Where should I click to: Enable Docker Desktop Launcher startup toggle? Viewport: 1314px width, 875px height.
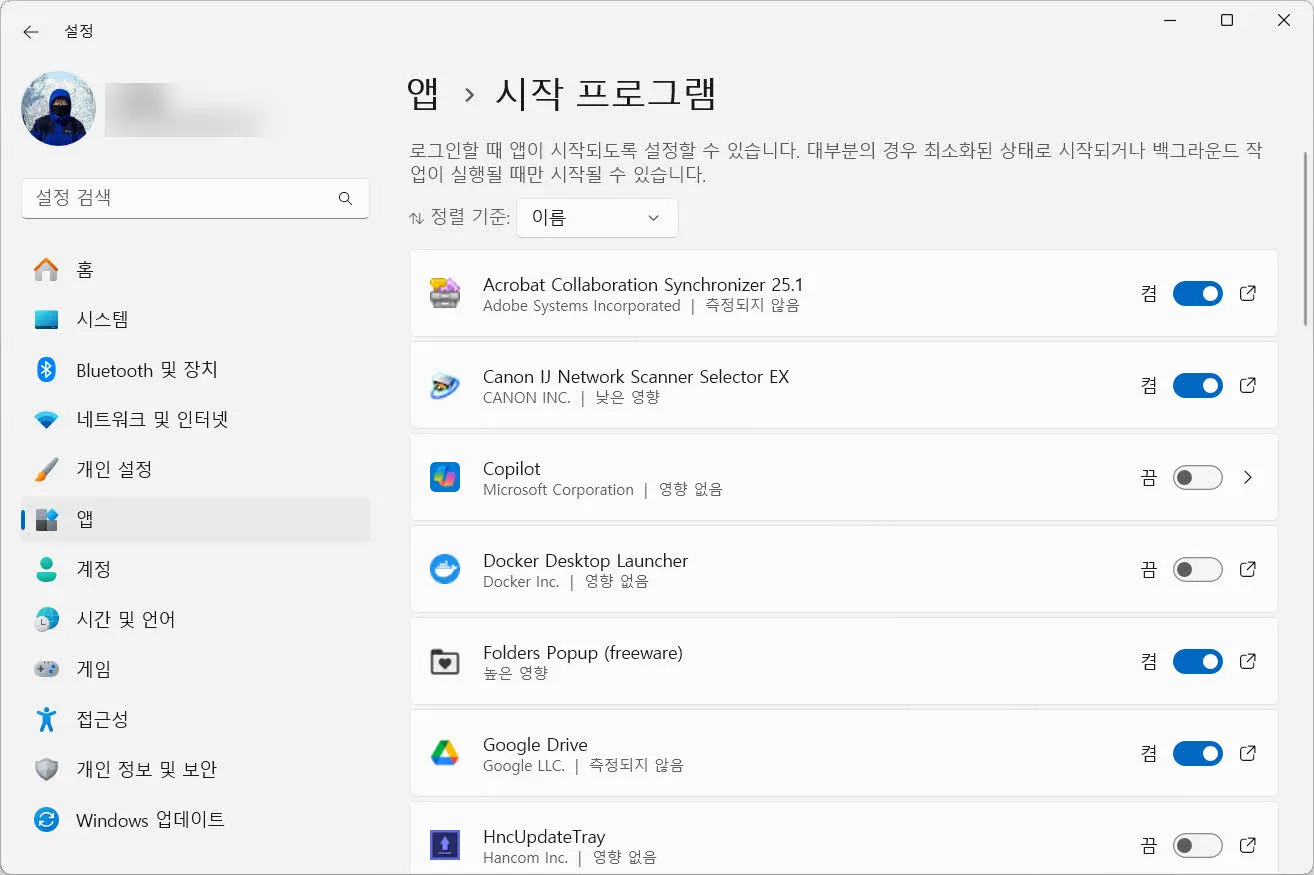1197,569
